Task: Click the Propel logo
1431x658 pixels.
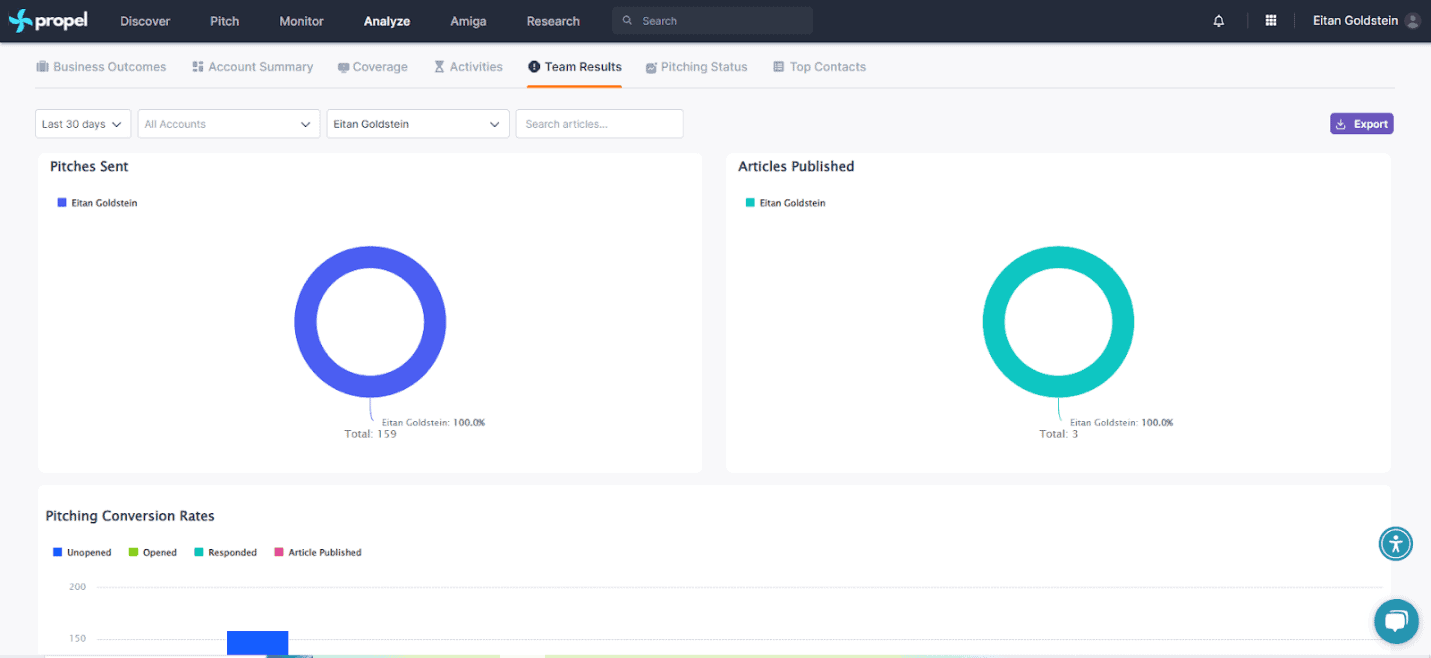Action: click(48, 21)
